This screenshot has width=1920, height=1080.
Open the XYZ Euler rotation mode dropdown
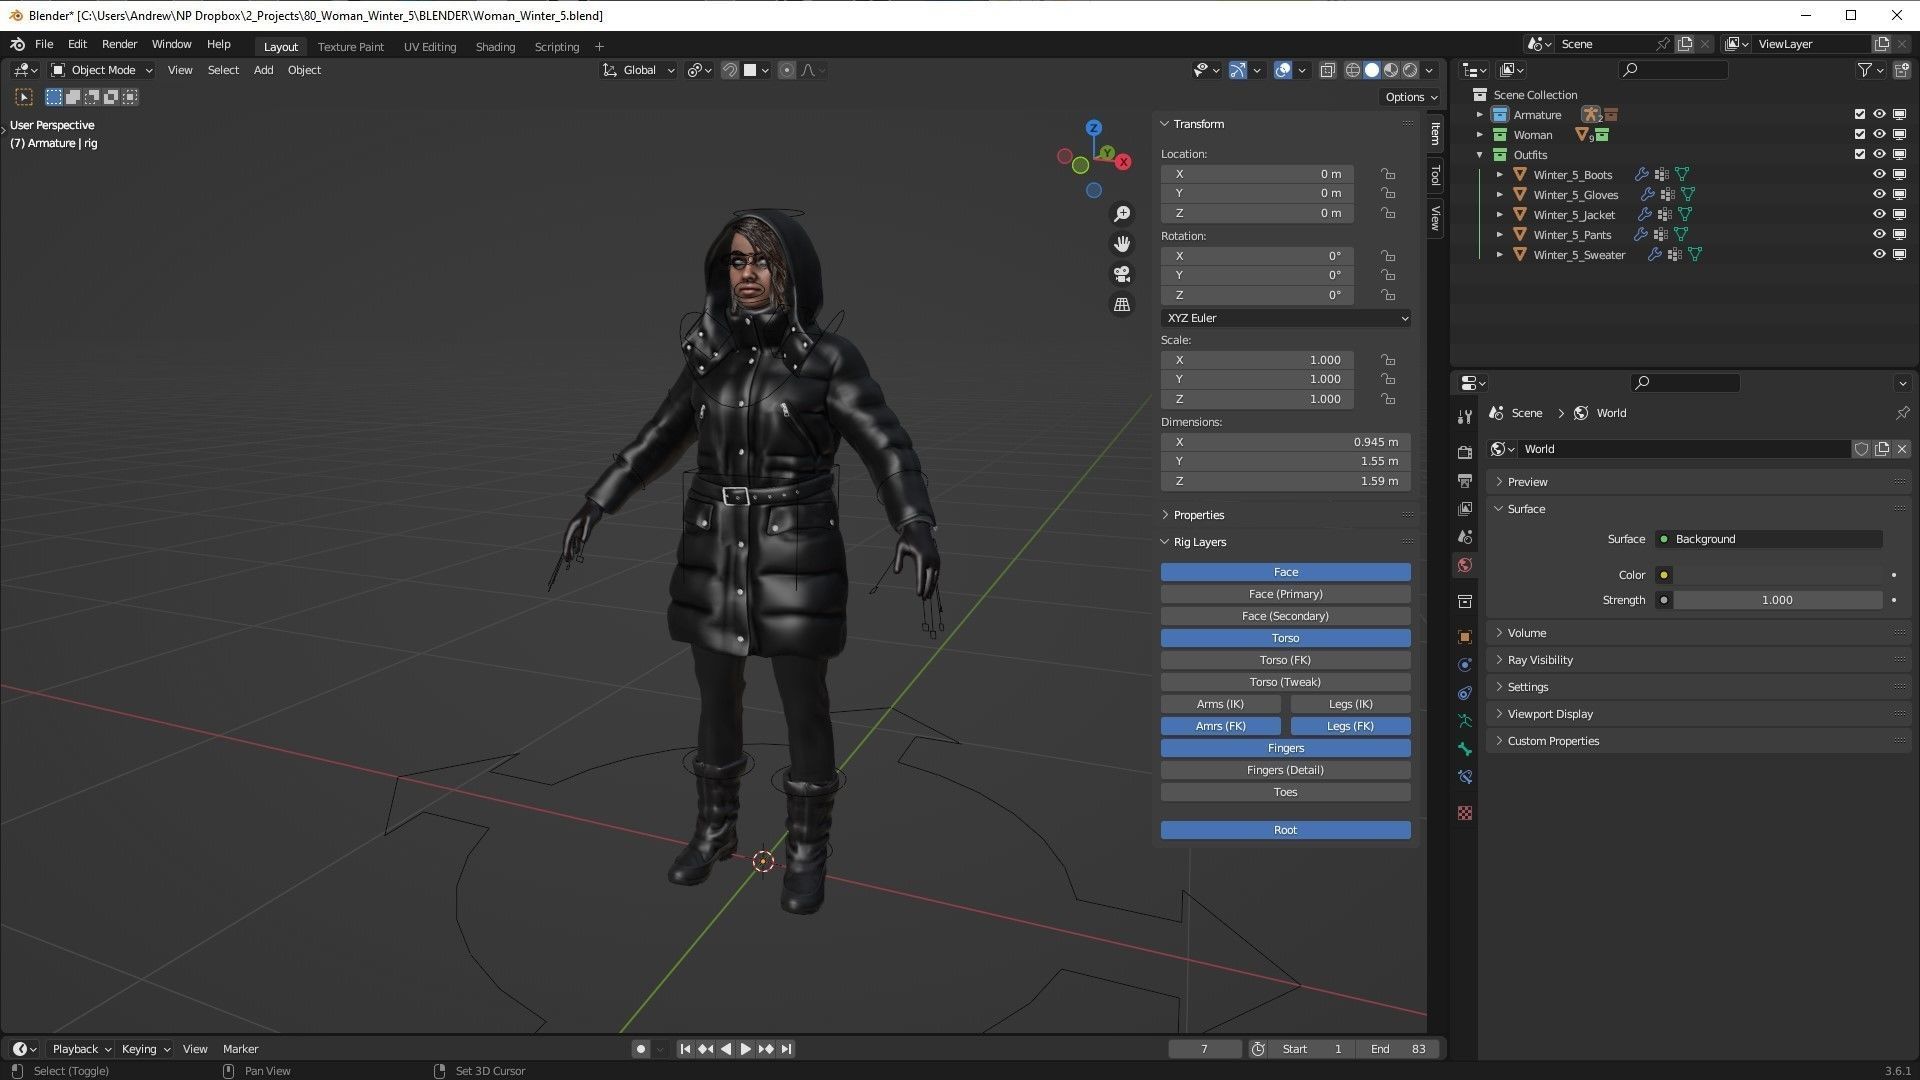tap(1286, 318)
